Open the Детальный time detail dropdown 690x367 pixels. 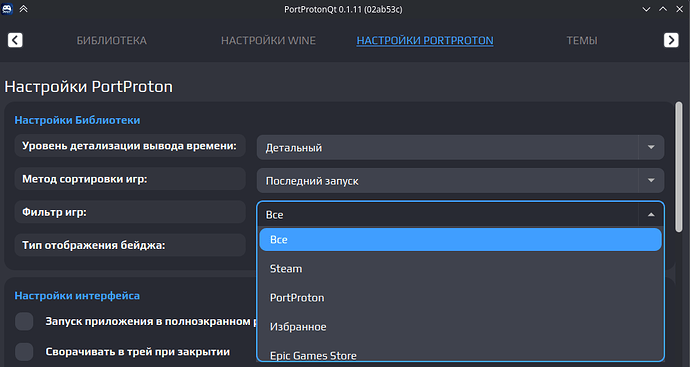tap(460, 147)
